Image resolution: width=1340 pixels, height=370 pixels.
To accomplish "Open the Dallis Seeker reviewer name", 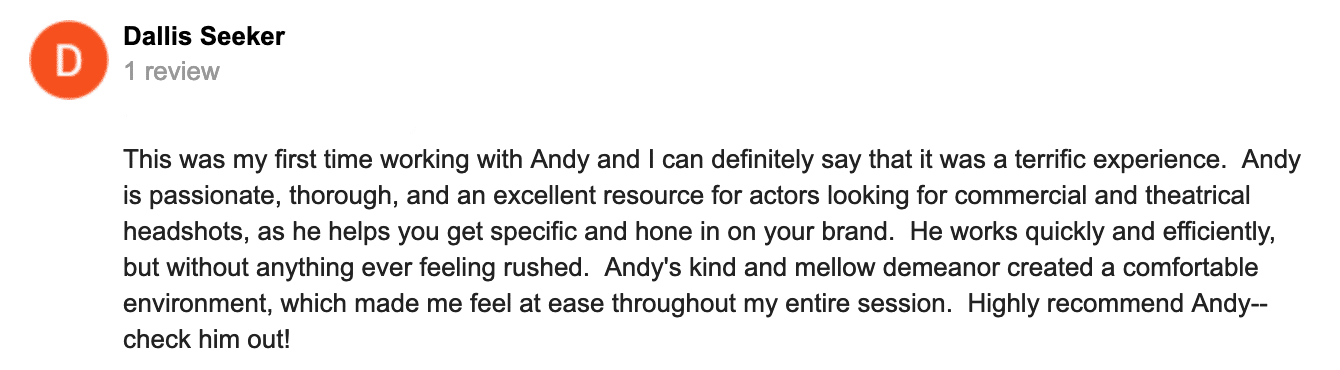I will coord(204,37).
